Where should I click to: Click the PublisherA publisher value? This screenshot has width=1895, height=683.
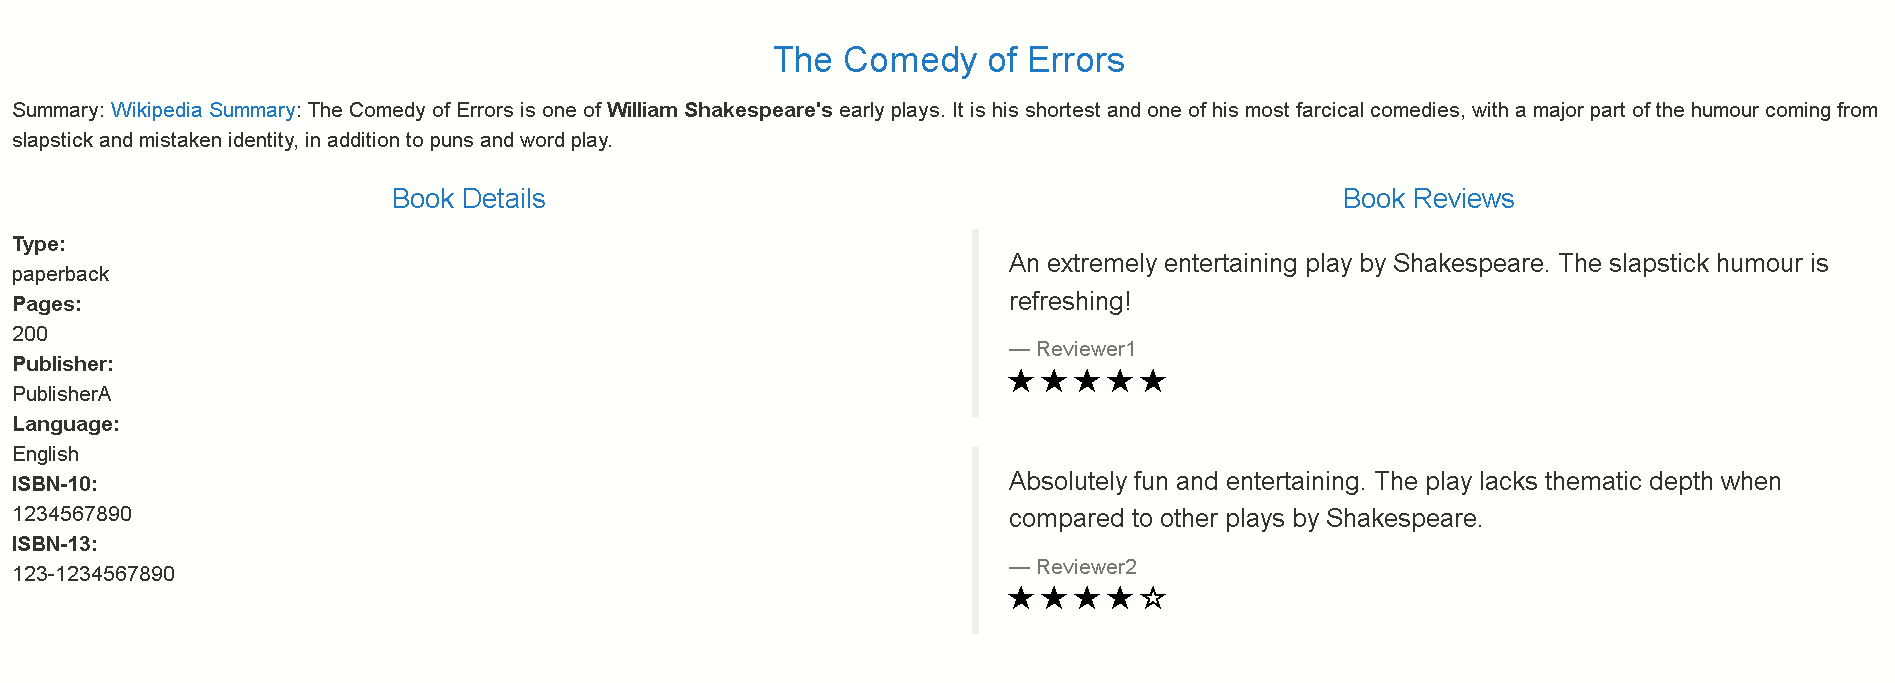point(62,394)
